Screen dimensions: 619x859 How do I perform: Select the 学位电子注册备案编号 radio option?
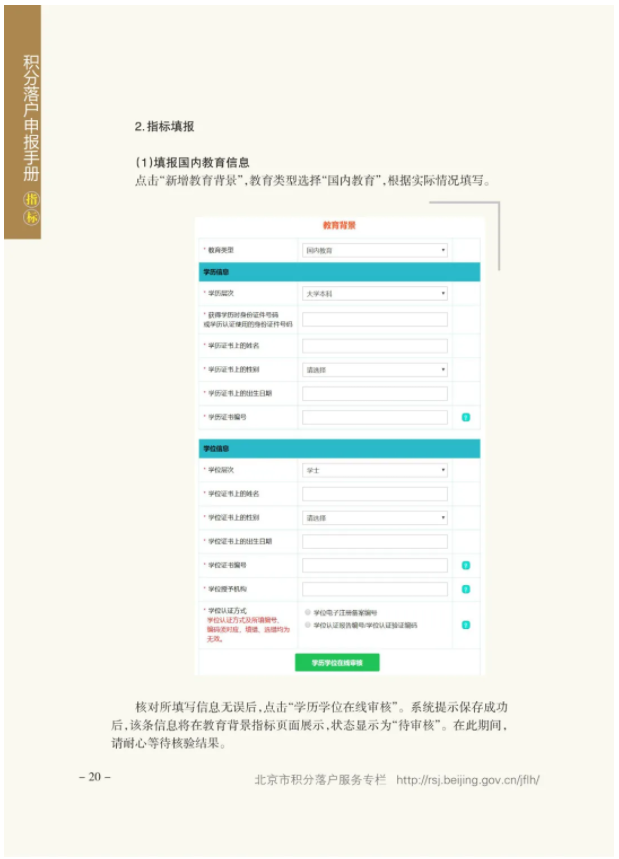click(308, 612)
